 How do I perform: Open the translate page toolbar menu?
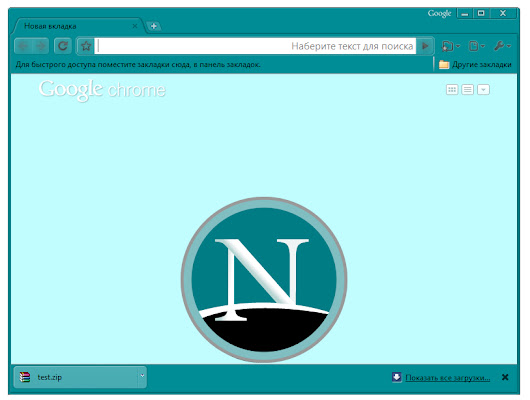450,46
